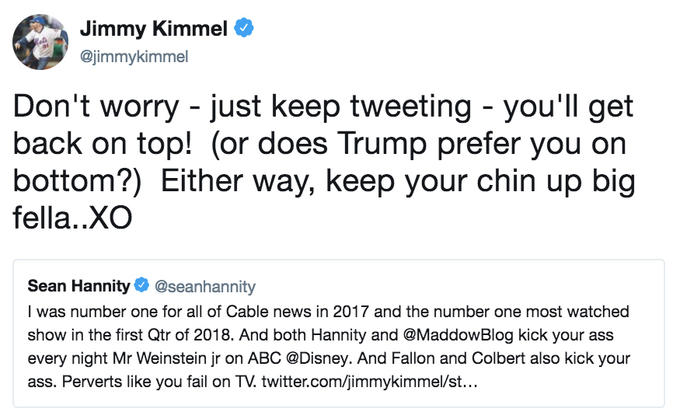Open Jimmy Kimmel's profile avatar photo
This screenshot has width=680, height=419.
click(40, 42)
